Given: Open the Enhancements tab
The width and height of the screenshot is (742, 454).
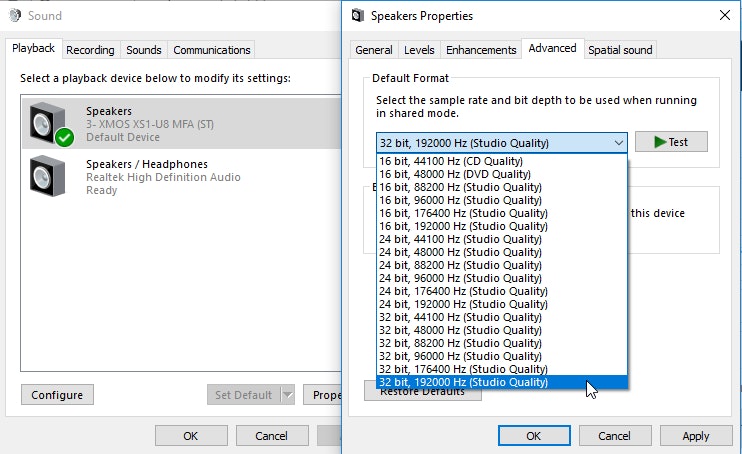Looking at the screenshot, I should pos(481,50).
